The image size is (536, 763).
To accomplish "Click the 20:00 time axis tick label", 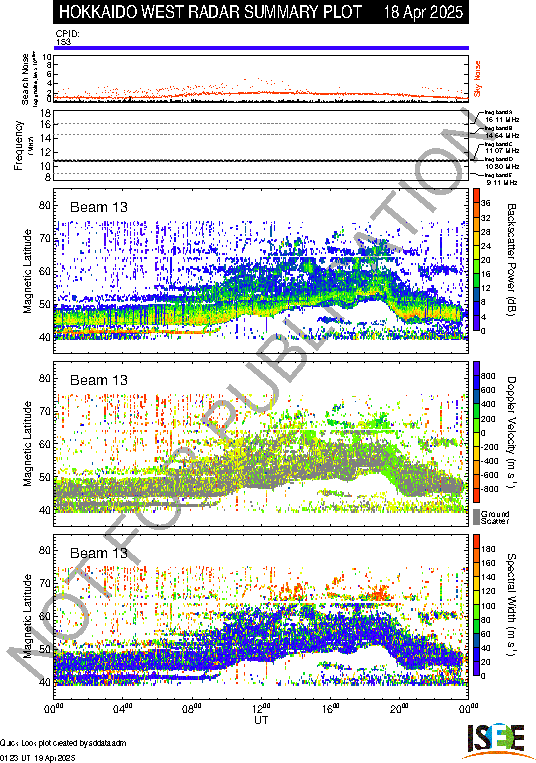I will click(x=400, y=708).
